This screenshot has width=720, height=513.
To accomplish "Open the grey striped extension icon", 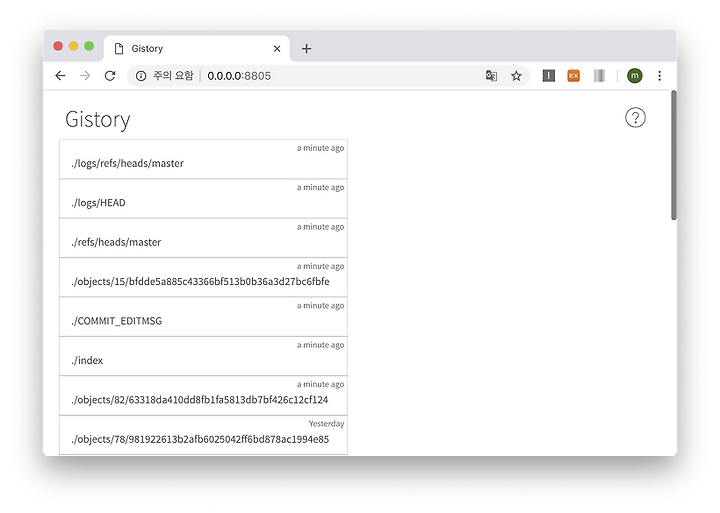I will point(599,76).
